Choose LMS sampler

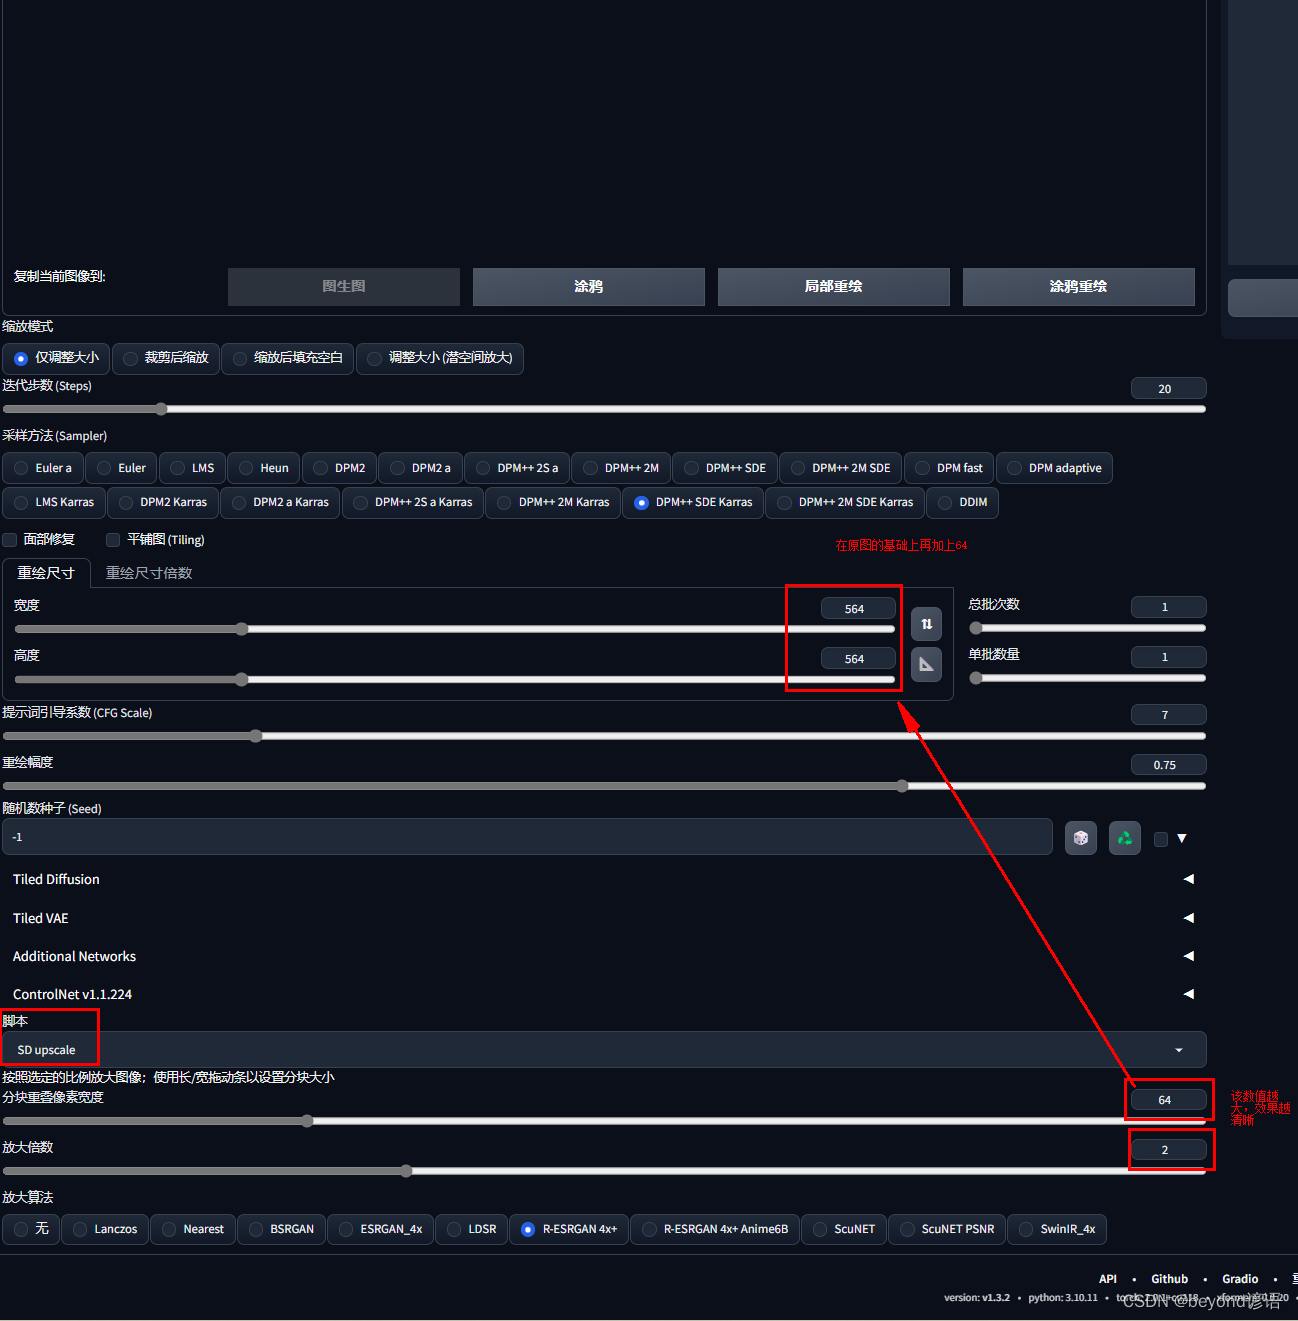(x=192, y=468)
